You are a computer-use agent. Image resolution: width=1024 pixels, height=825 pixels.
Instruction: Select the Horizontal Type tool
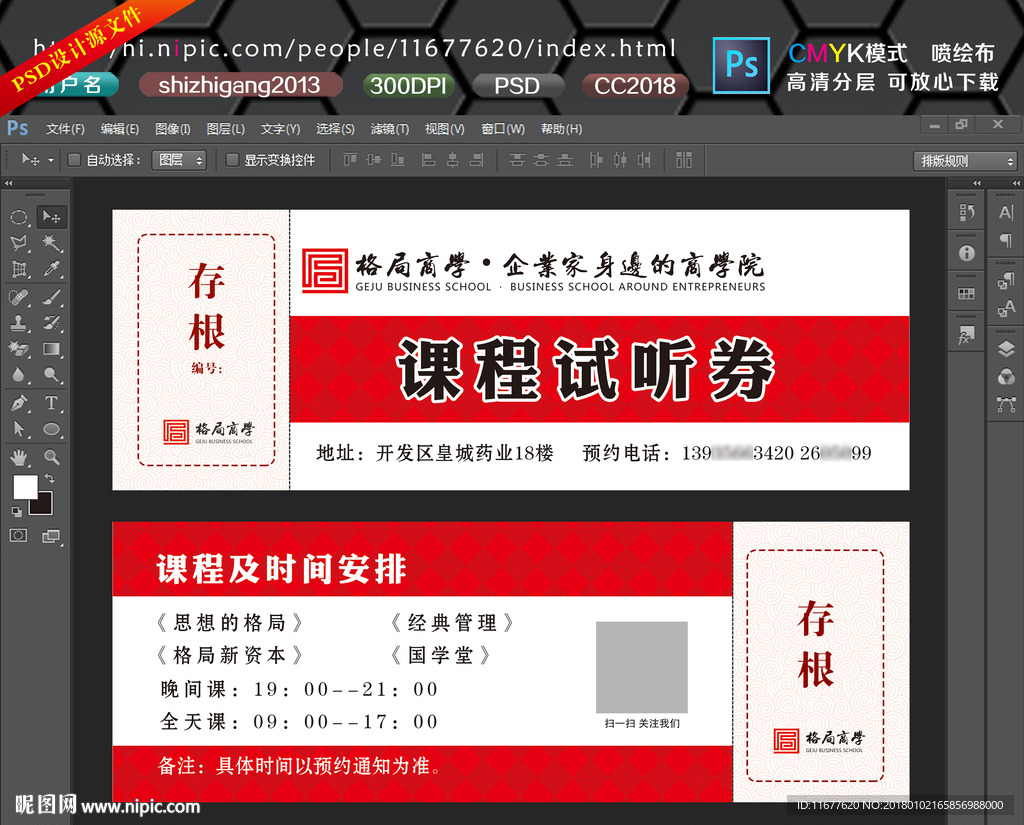[51, 403]
